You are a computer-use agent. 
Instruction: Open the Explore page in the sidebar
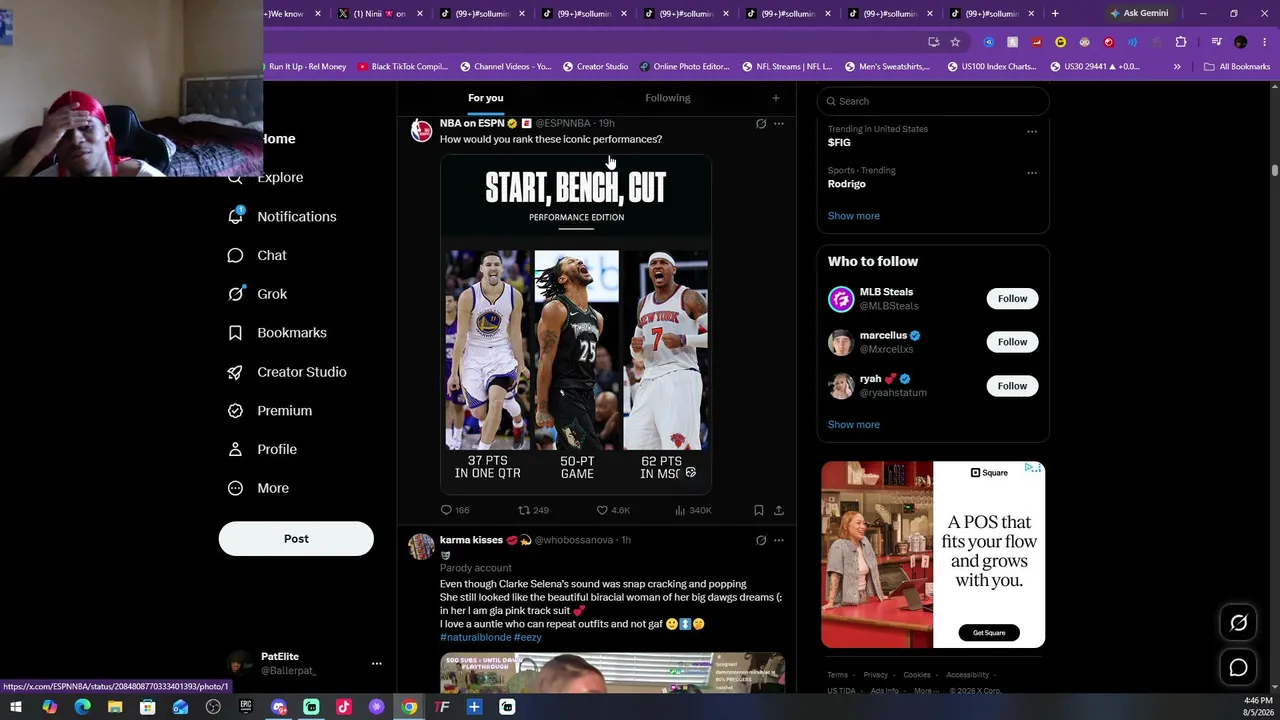[267, 177]
